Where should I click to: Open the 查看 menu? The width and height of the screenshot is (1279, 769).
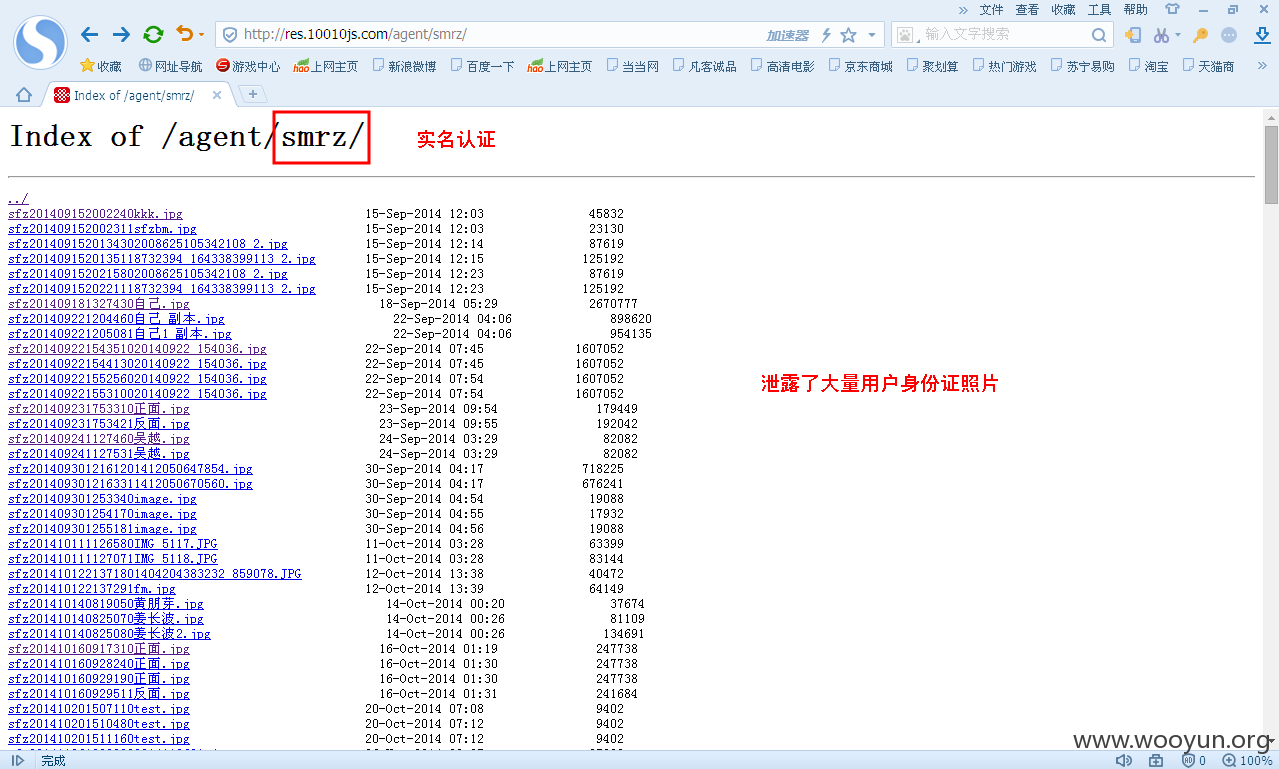[x=1027, y=10]
